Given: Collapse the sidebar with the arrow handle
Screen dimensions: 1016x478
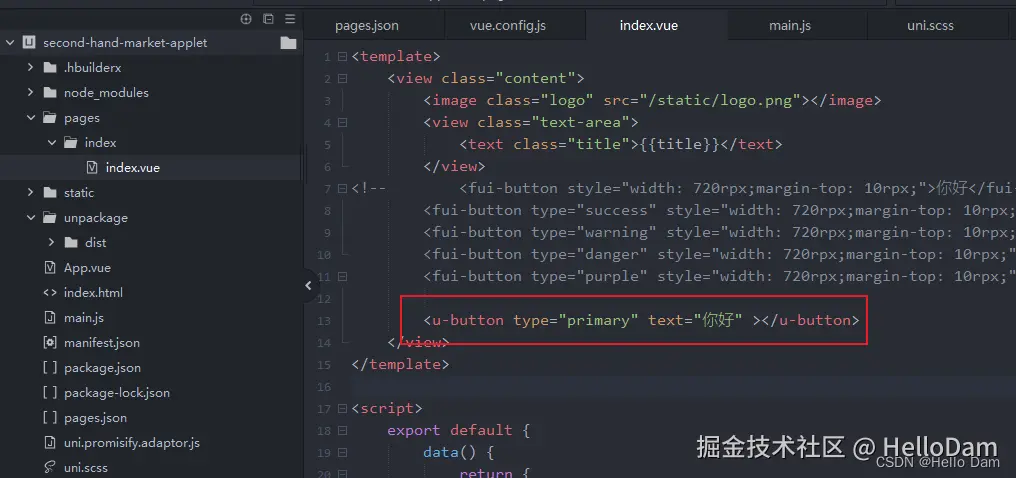Looking at the screenshot, I should (x=308, y=285).
